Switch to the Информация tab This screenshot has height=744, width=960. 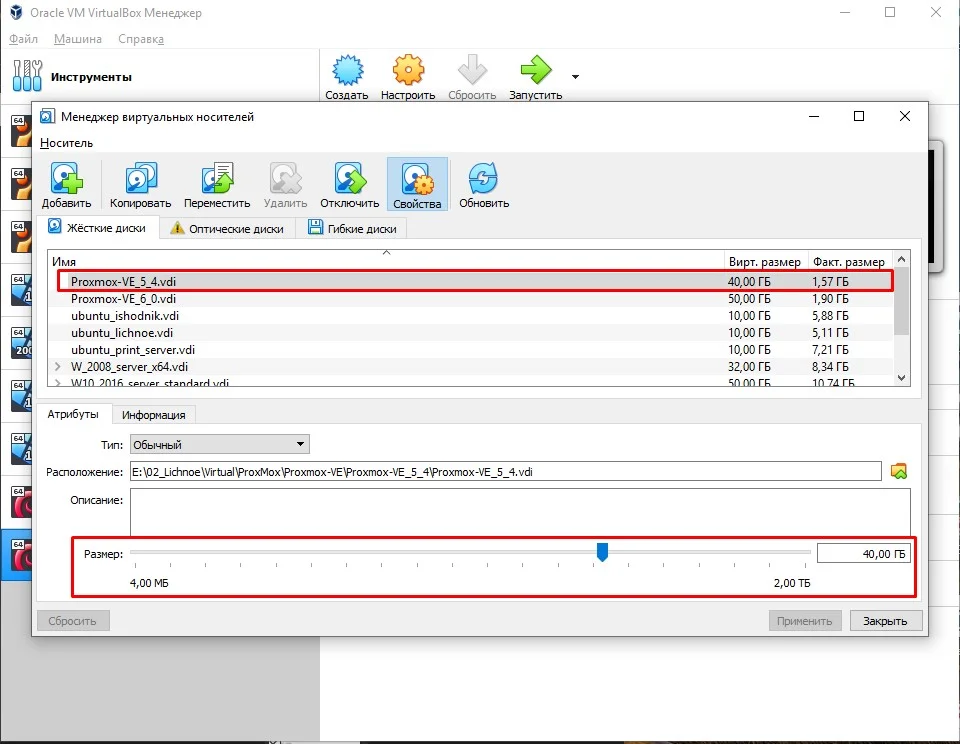[x=154, y=415]
